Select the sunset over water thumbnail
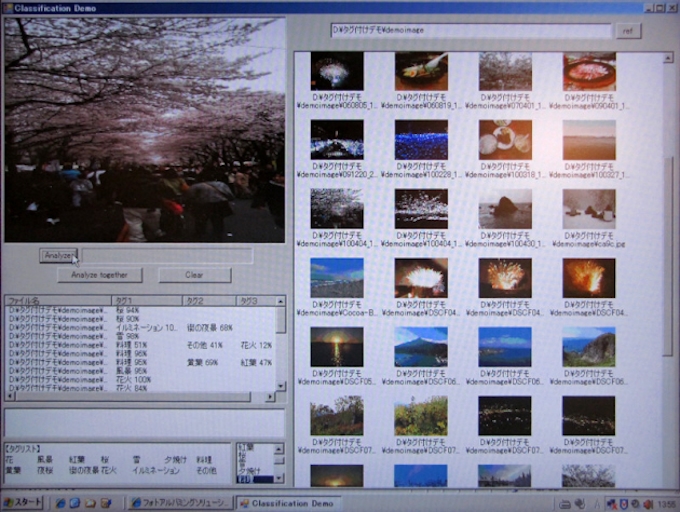Viewport: 680px width, 512px height. tap(336, 346)
